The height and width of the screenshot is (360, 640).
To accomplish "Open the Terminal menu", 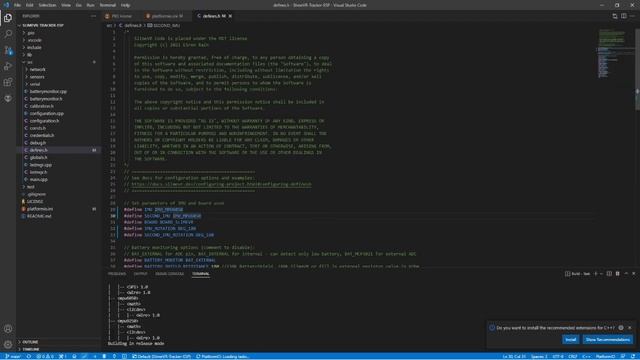I will (x=108, y=5).
